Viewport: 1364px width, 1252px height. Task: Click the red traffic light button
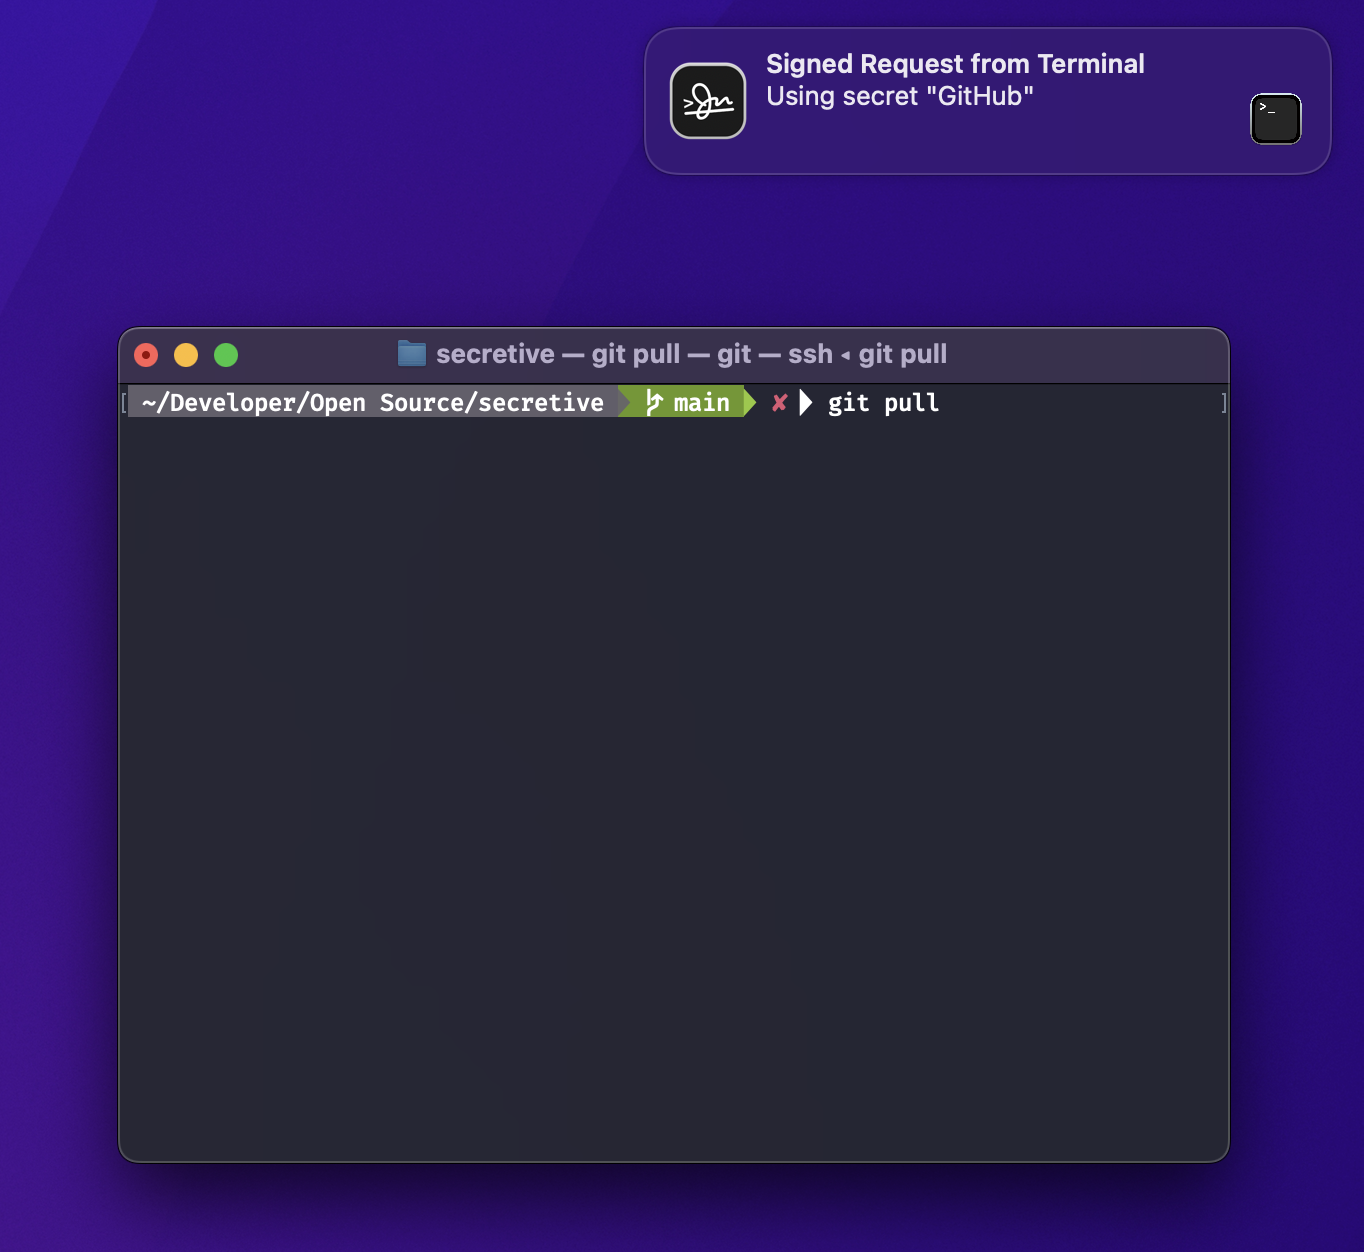146,354
